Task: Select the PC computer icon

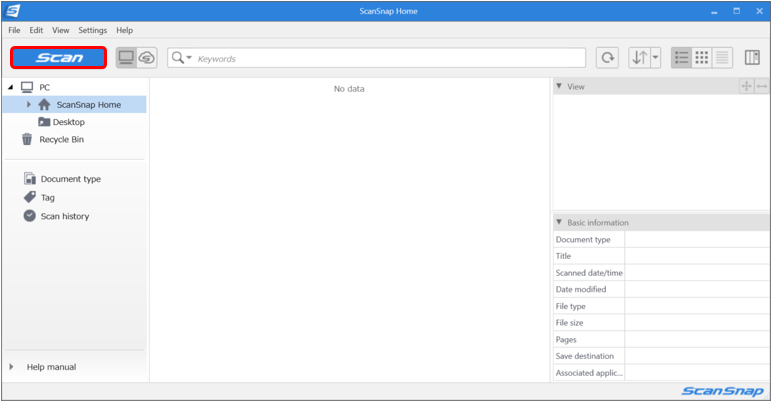Action: 27,87
